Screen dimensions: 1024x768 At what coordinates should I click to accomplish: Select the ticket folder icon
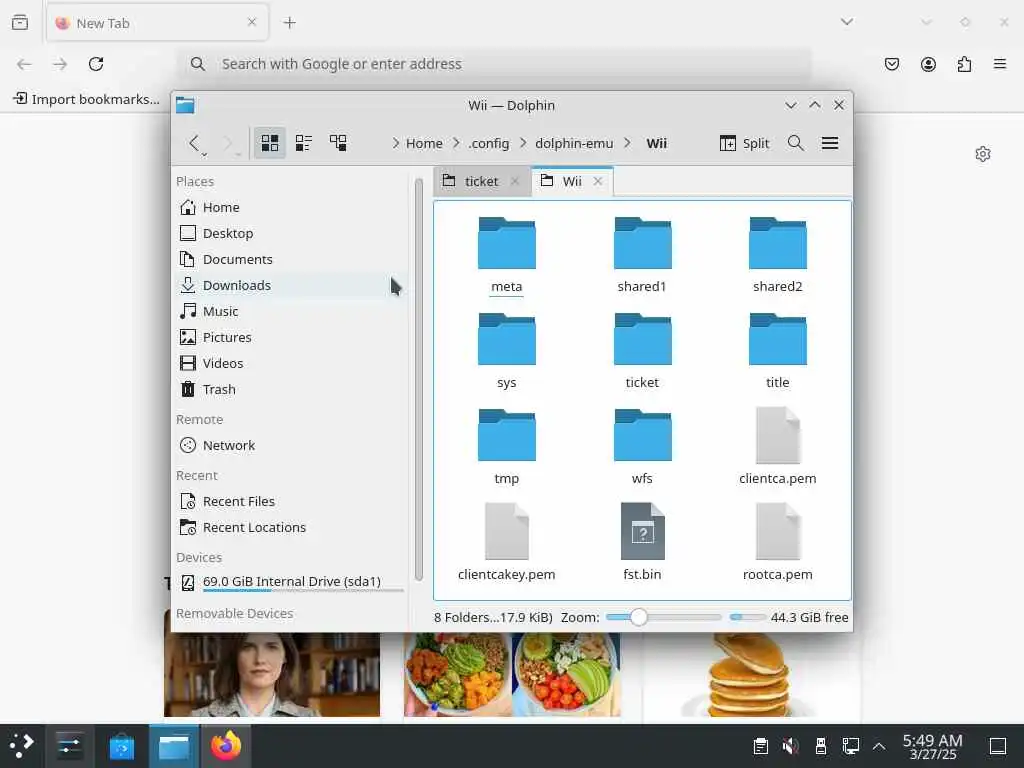(x=642, y=340)
